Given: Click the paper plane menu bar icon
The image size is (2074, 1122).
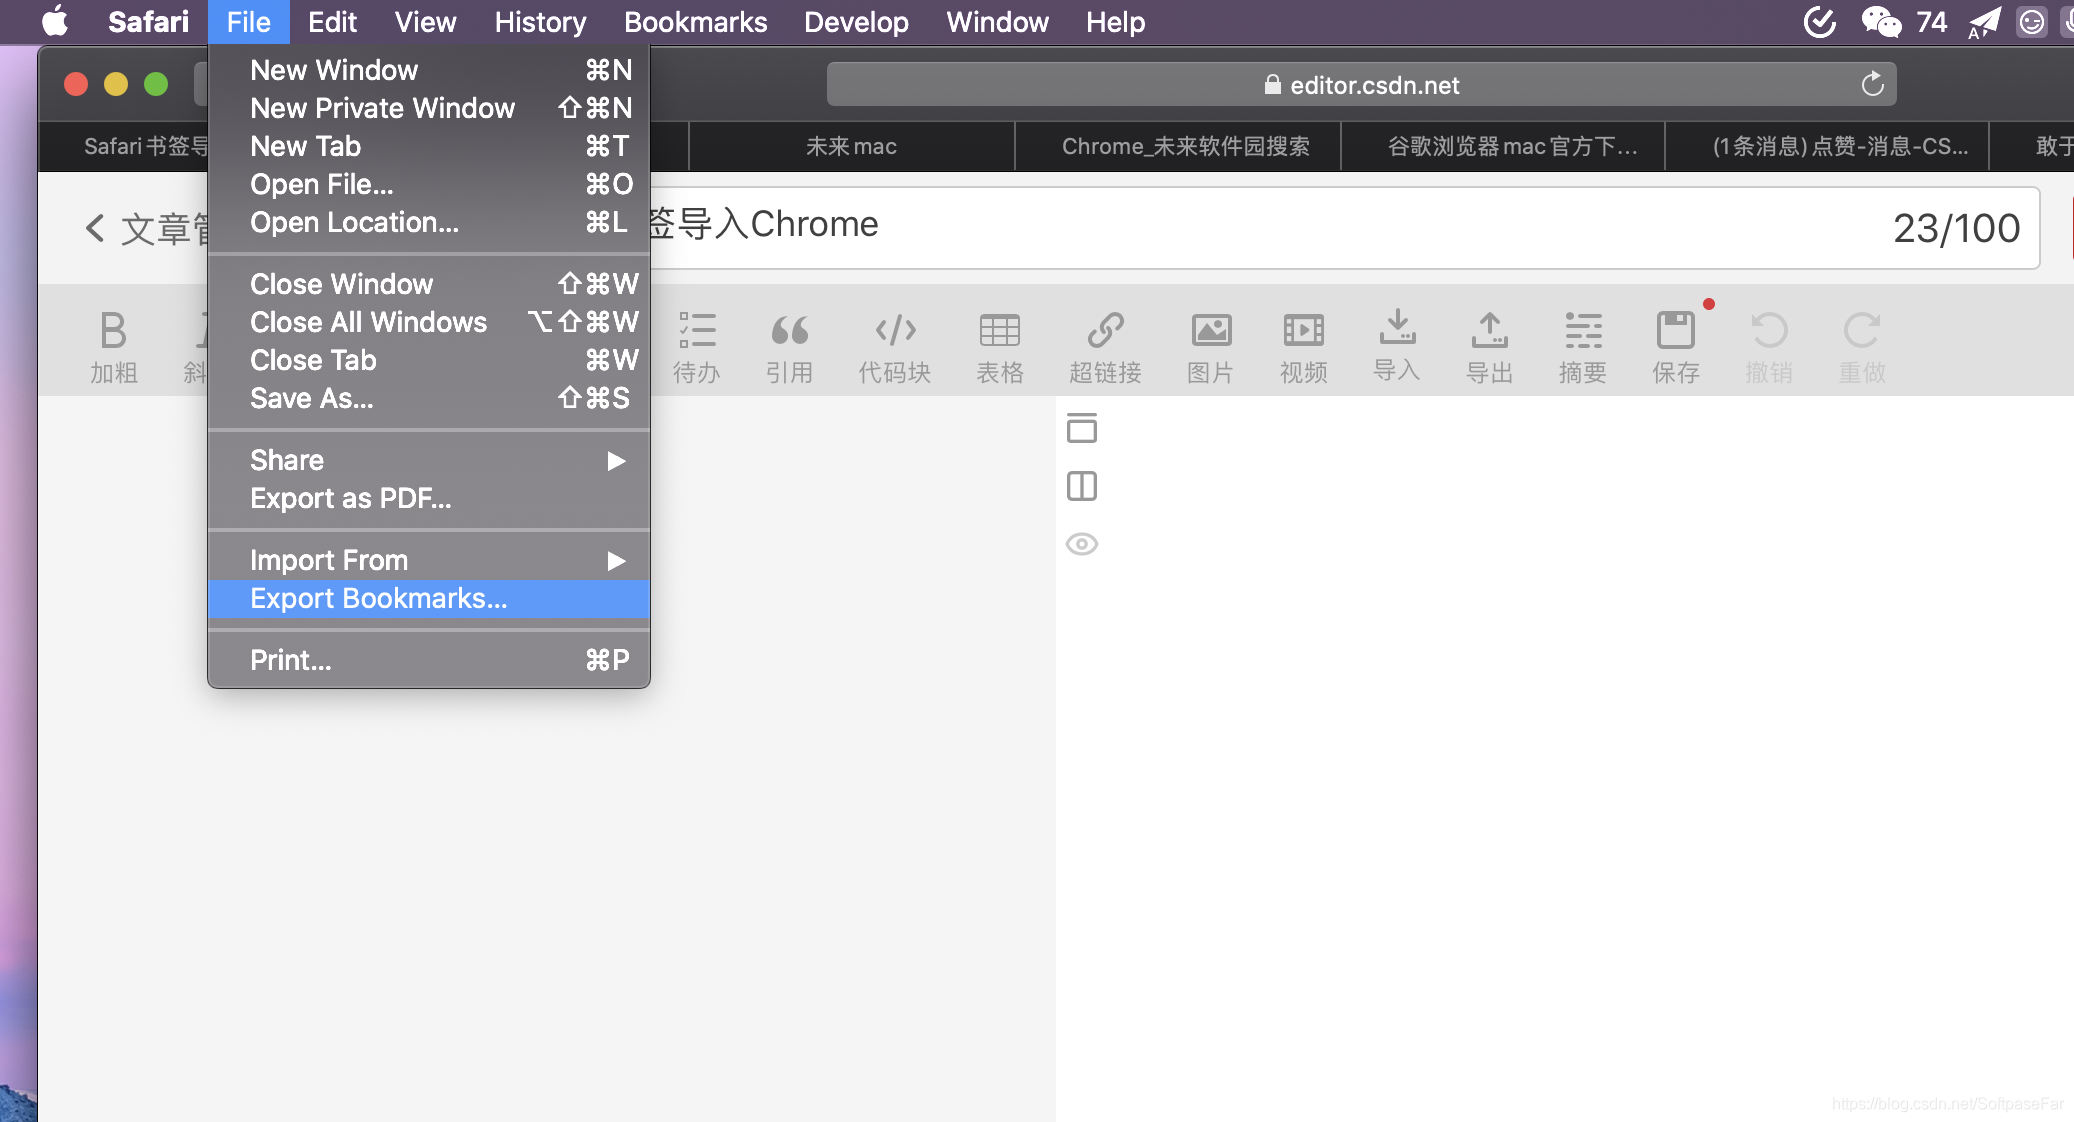Looking at the screenshot, I should click(x=1984, y=21).
